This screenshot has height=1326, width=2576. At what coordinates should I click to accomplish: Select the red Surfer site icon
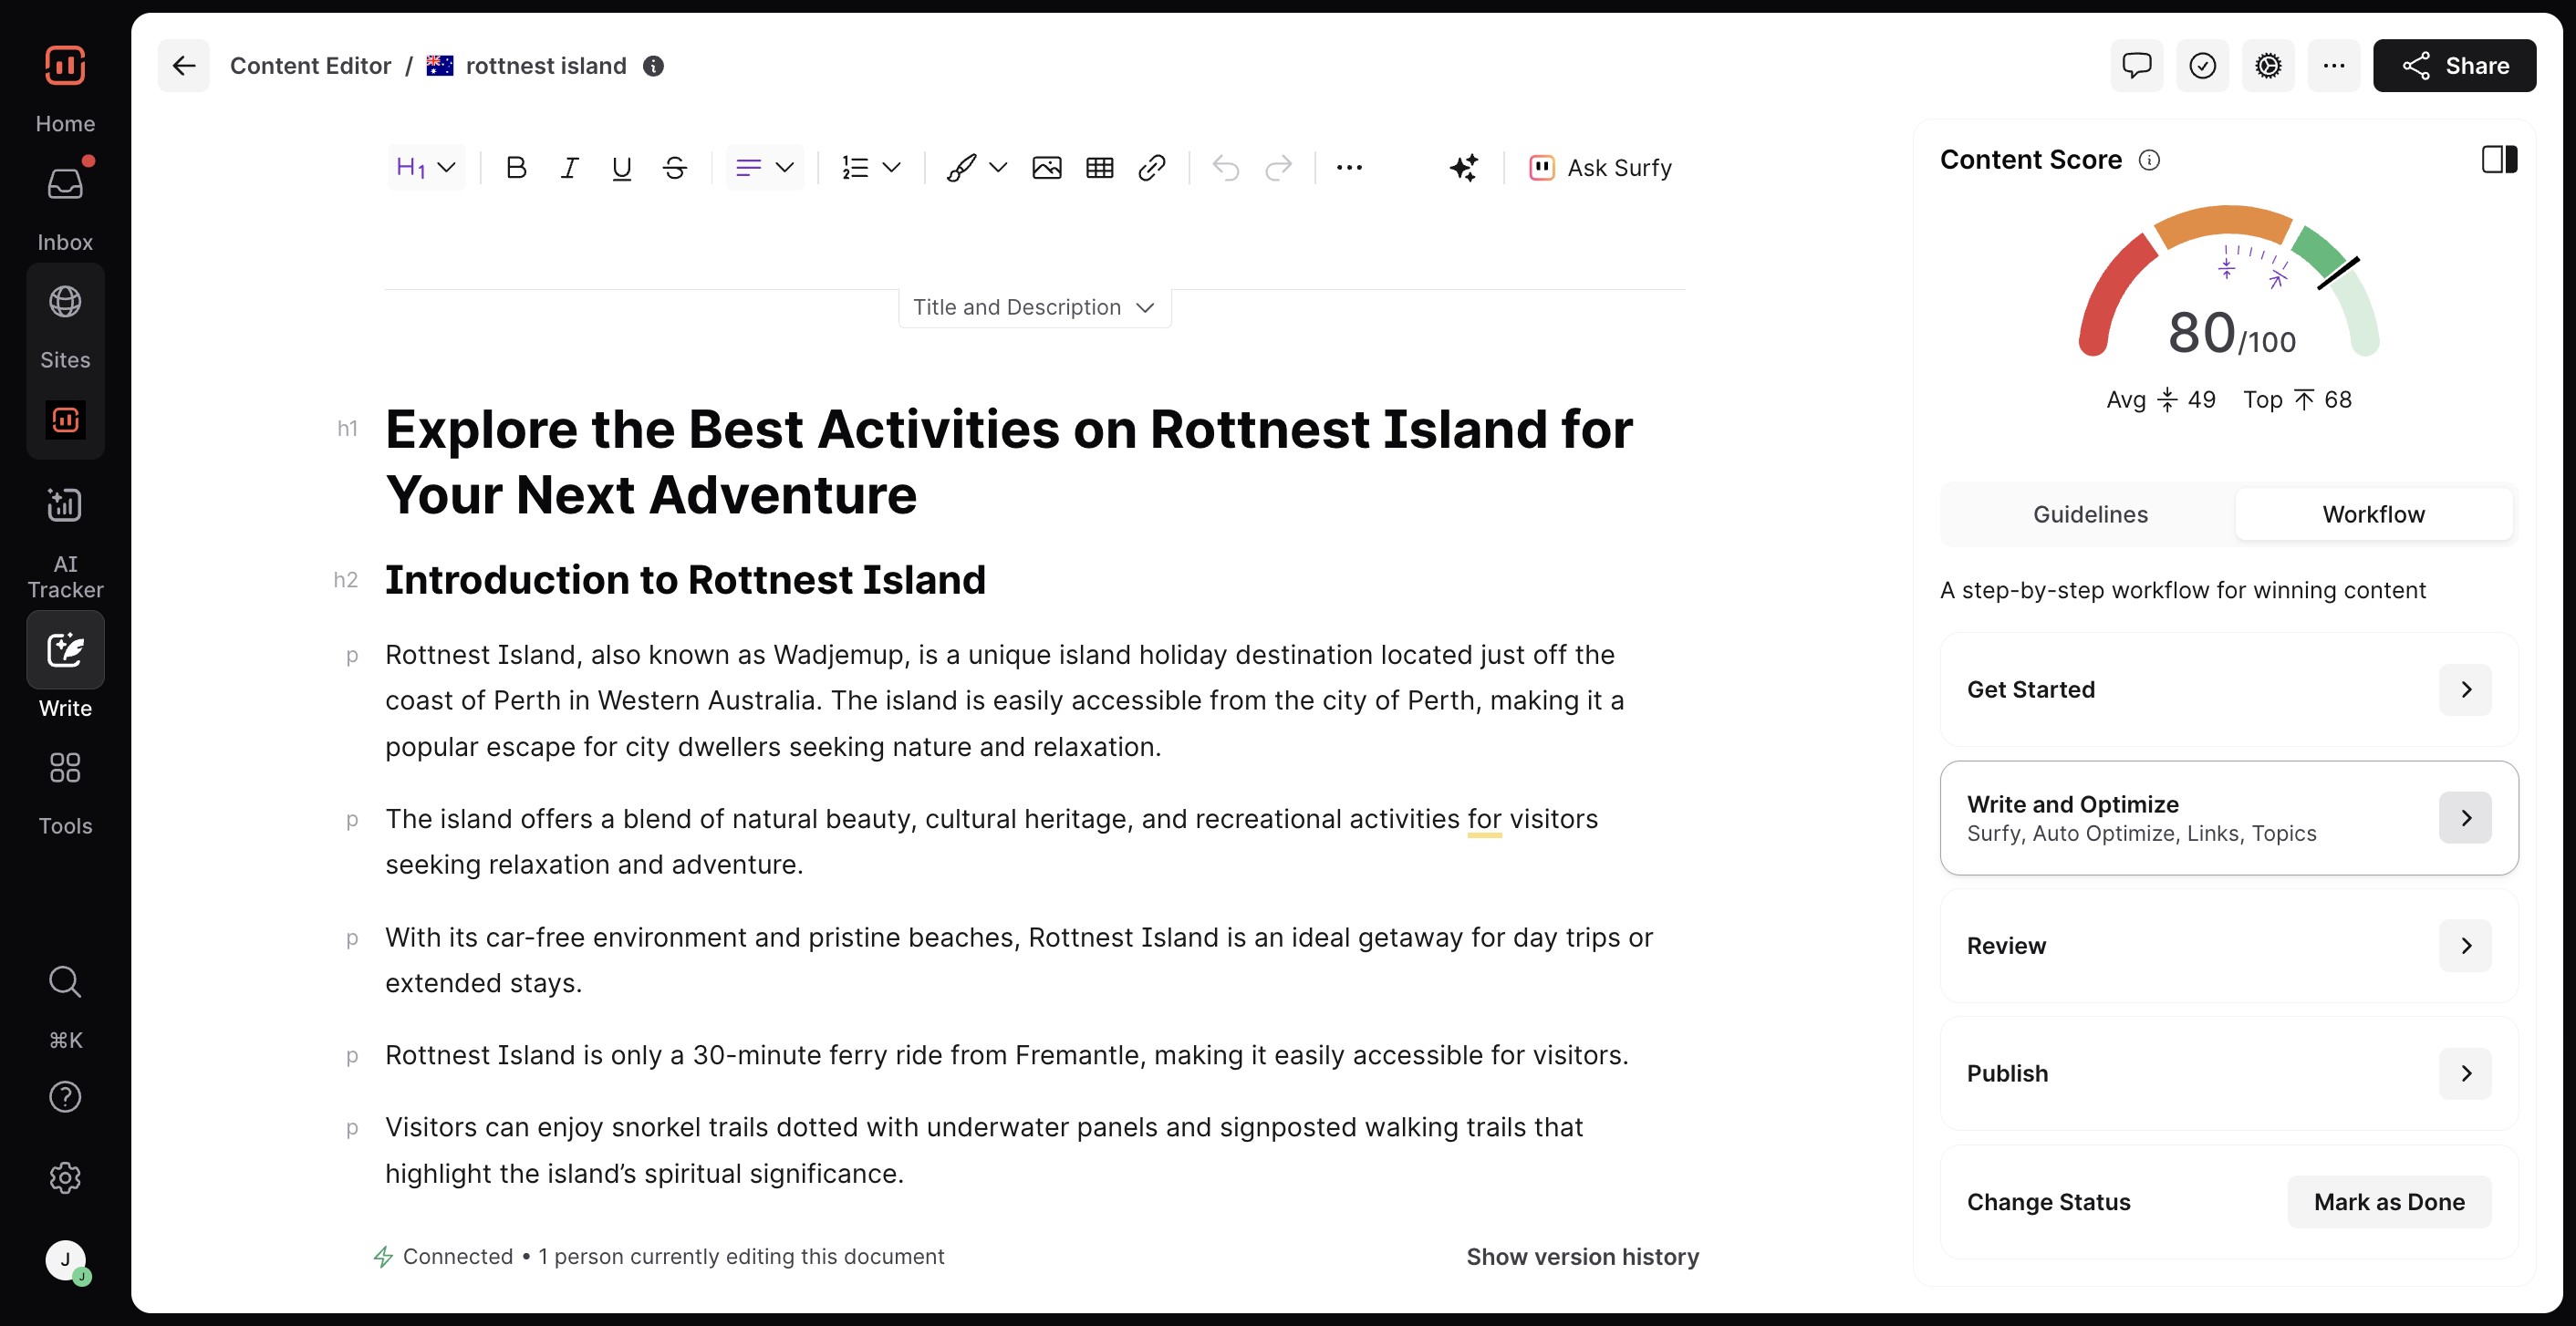(x=65, y=420)
